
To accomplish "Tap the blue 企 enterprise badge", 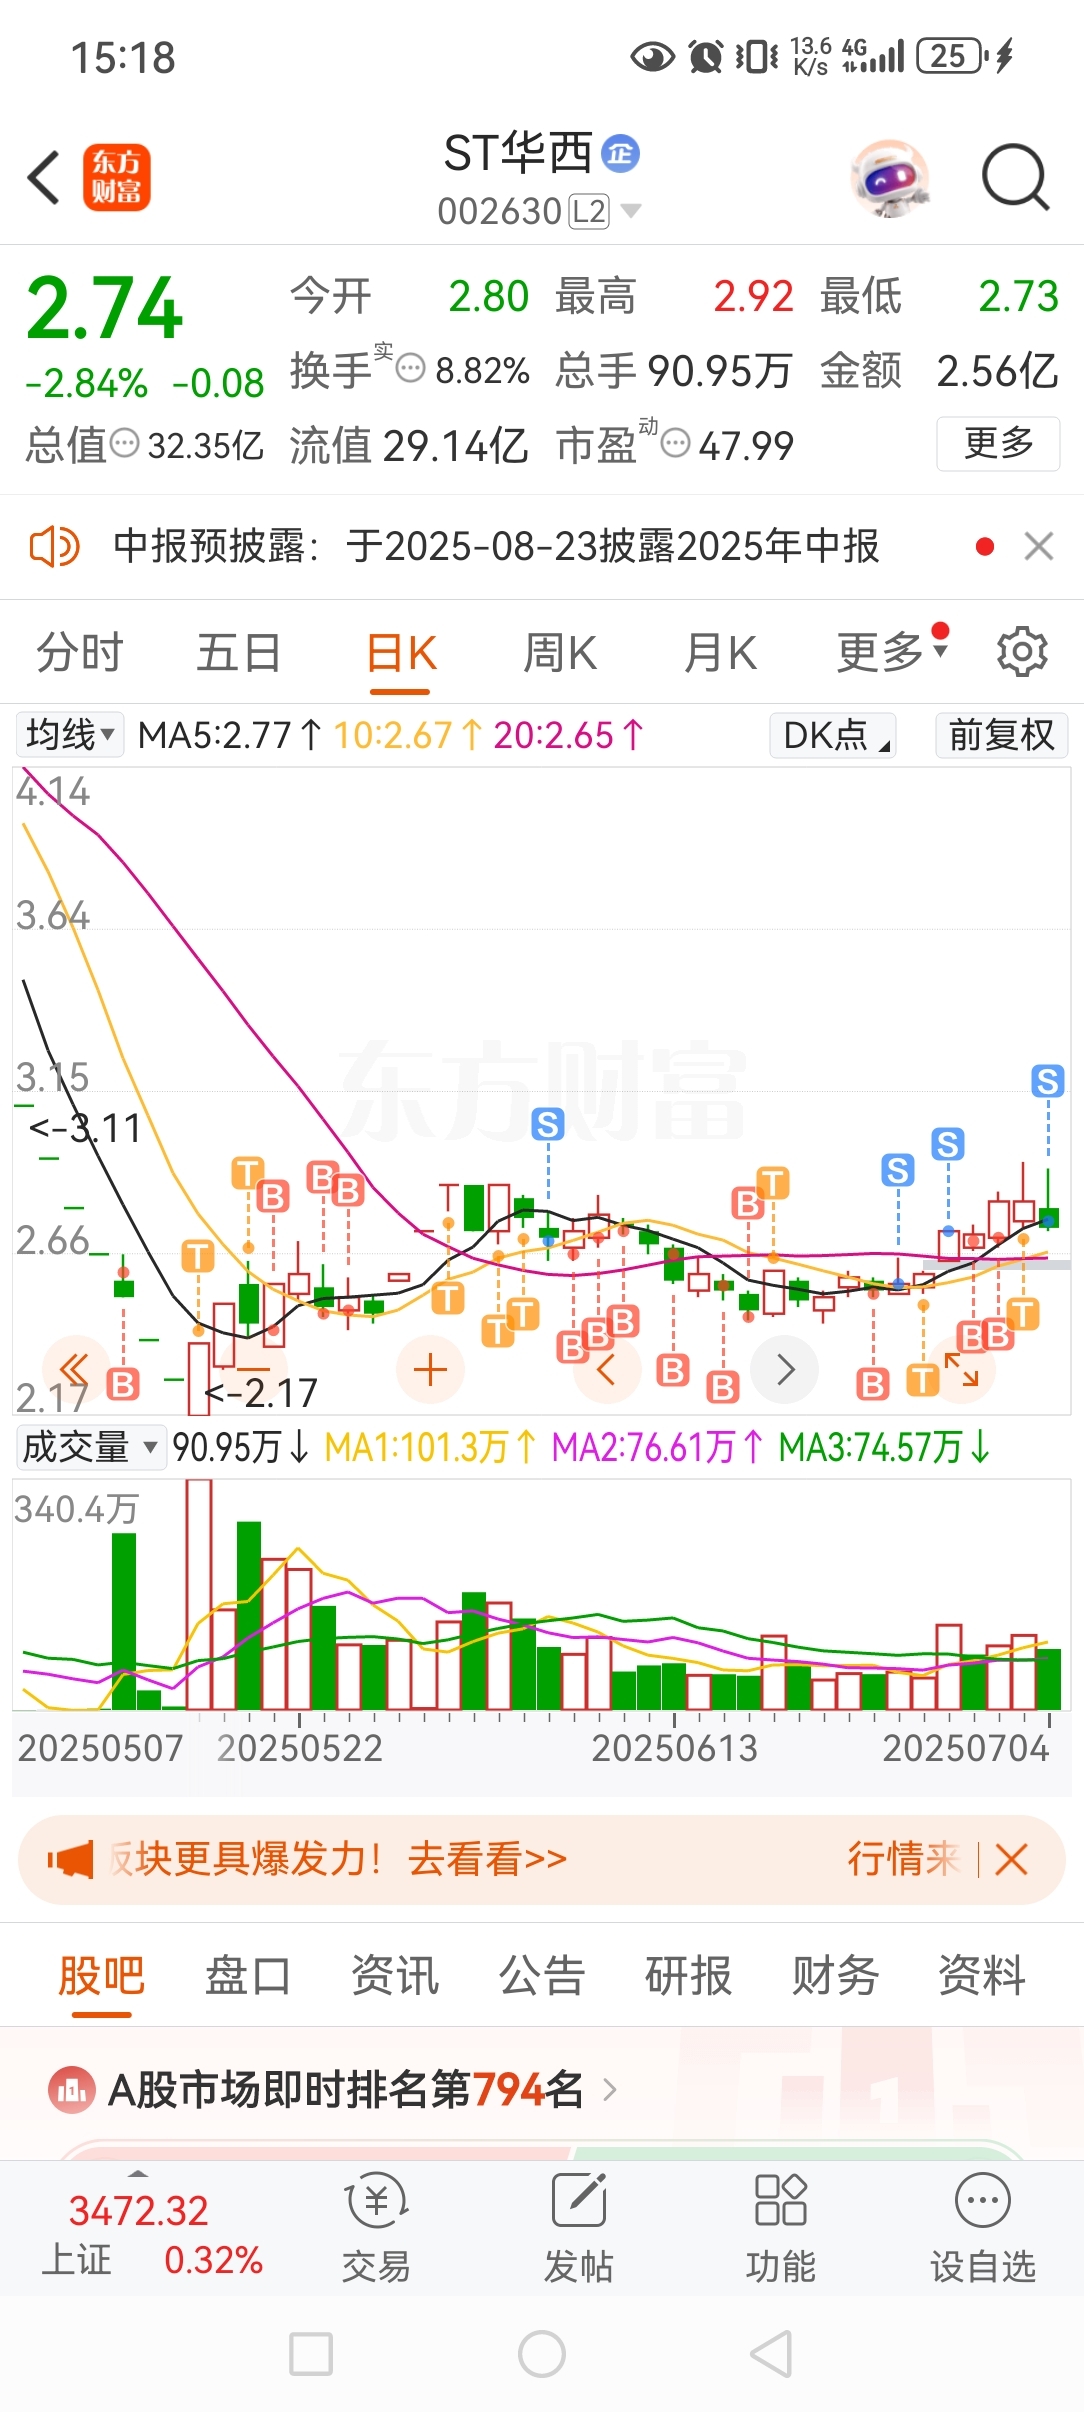I will click(621, 153).
